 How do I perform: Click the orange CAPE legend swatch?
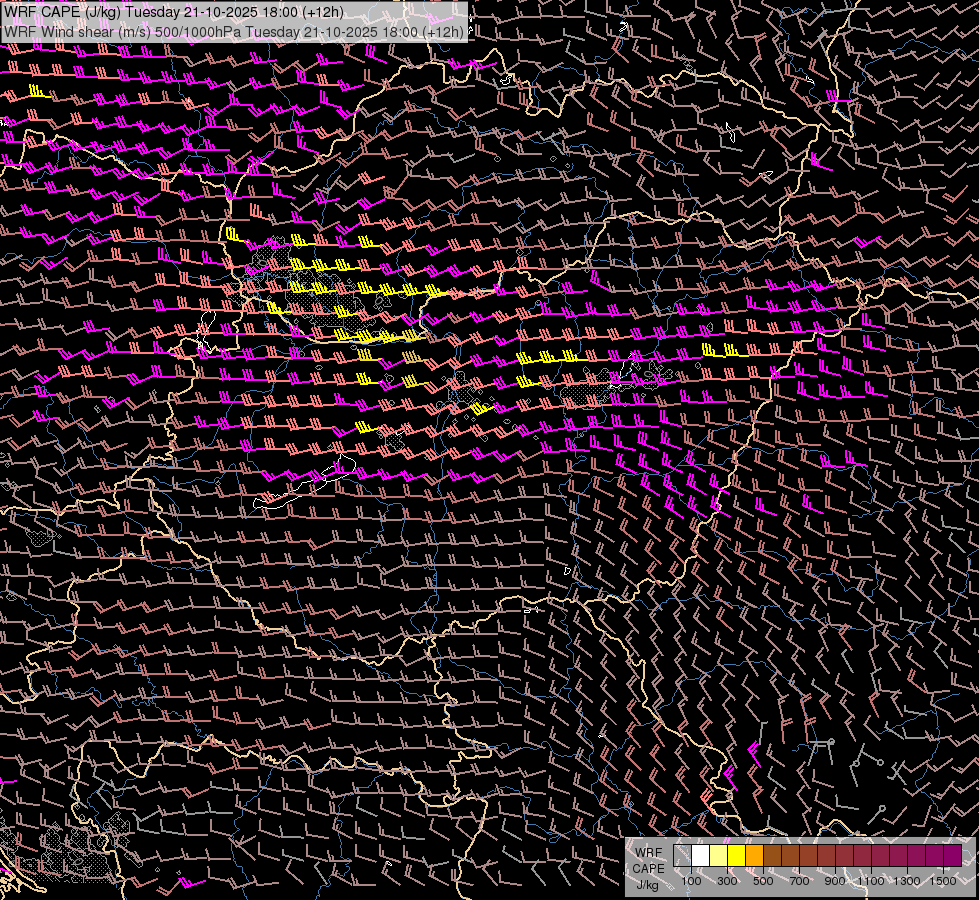(754, 856)
